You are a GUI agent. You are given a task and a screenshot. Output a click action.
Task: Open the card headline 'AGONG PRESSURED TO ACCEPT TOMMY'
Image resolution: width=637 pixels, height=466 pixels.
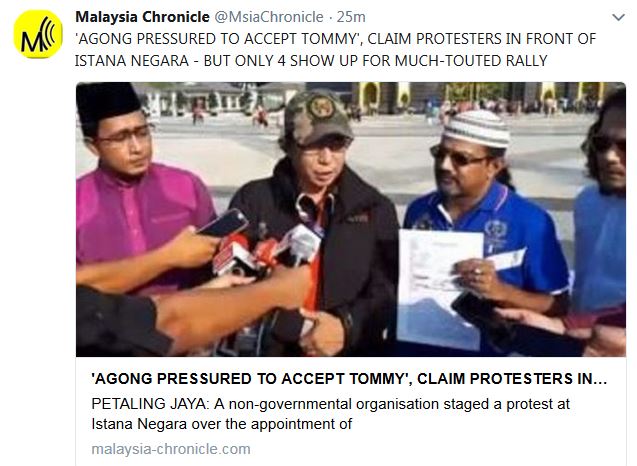tap(349, 379)
